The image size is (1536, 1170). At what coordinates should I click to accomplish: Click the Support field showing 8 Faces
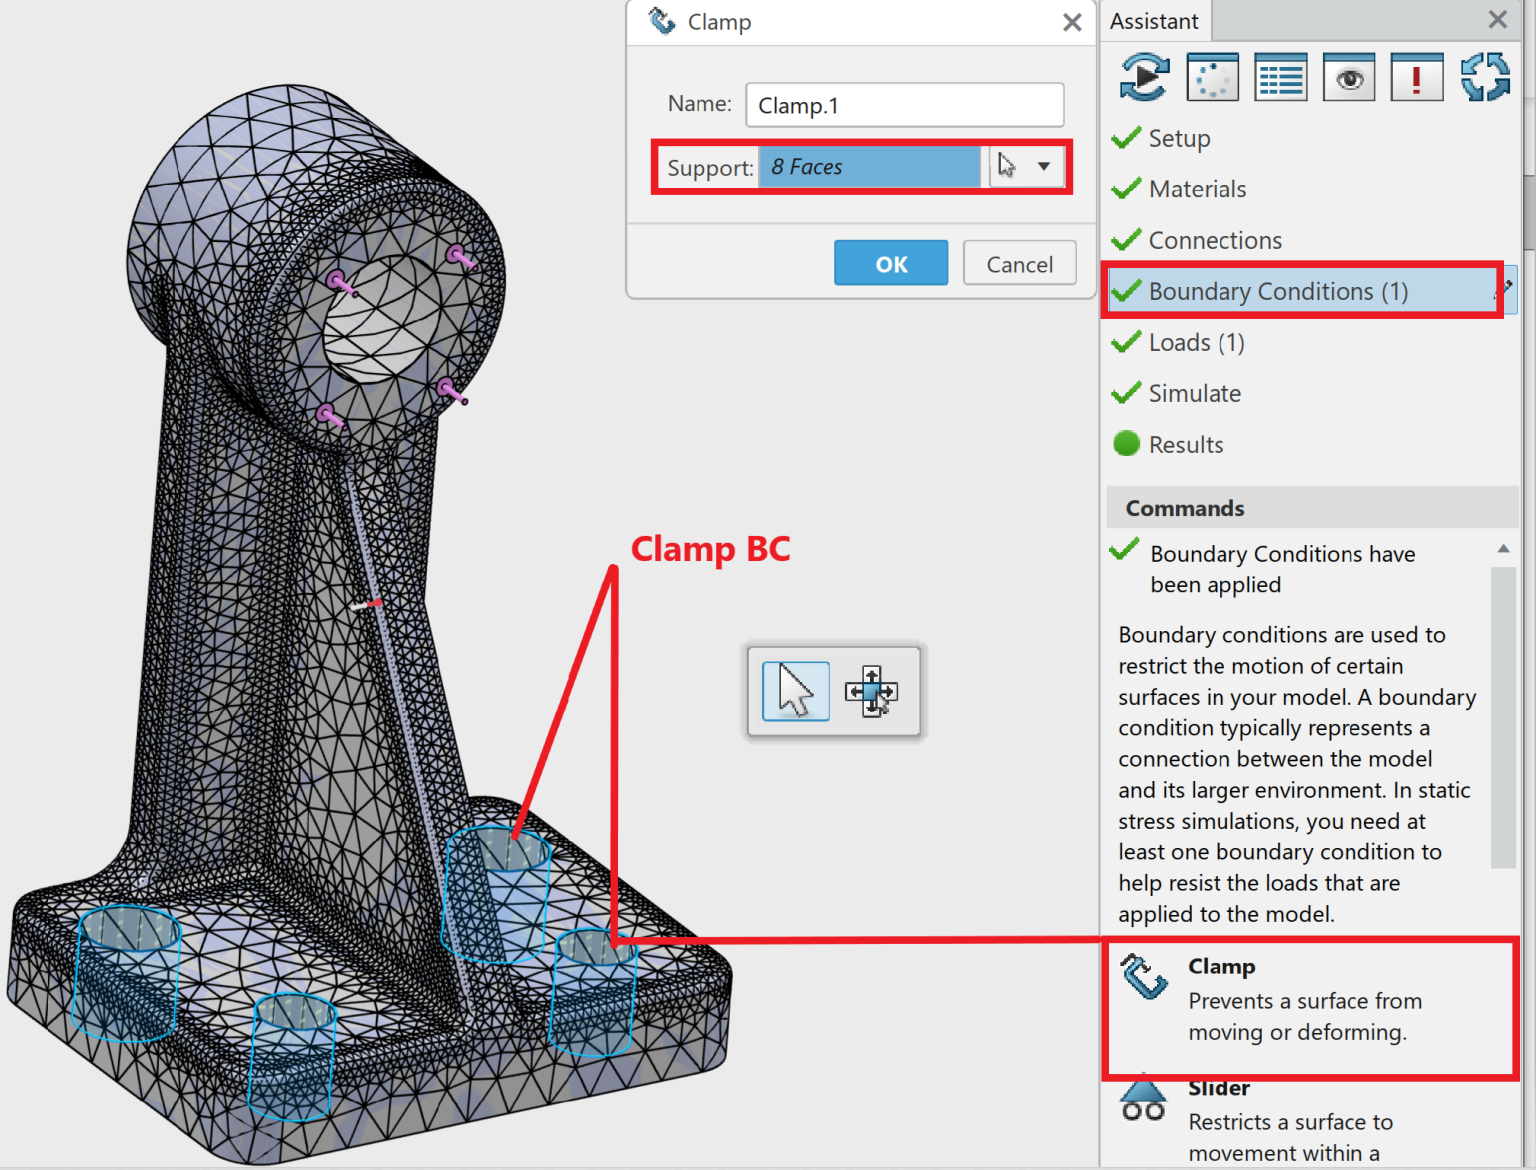coord(869,167)
